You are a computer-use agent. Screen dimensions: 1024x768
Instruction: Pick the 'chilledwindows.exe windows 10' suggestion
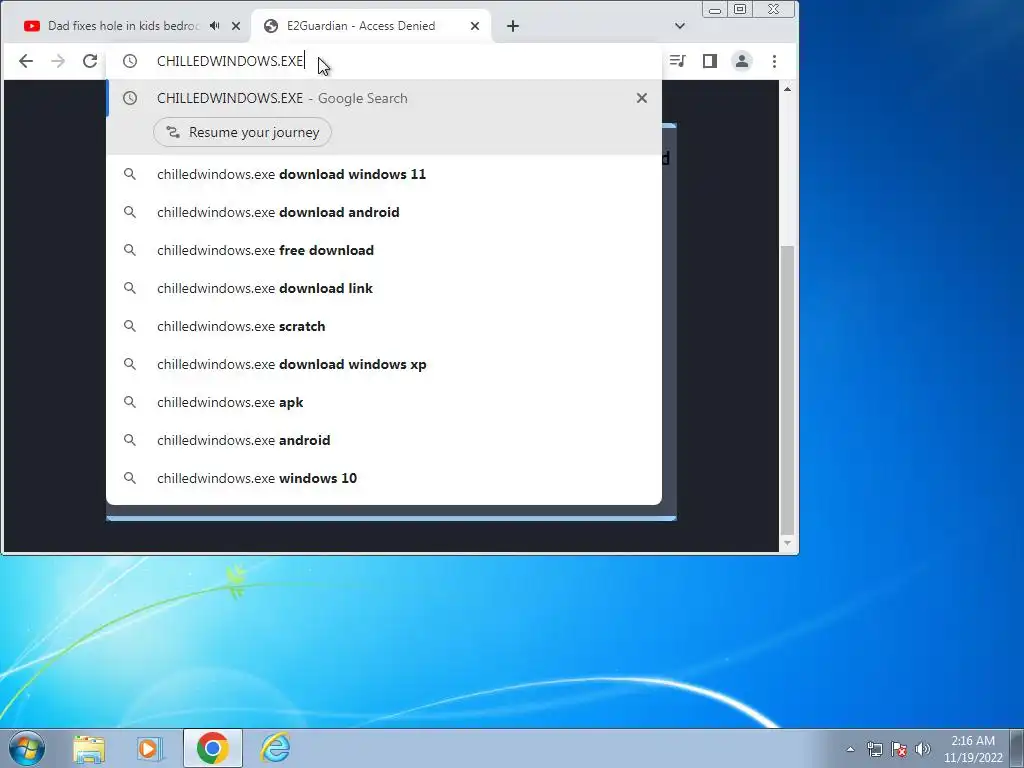click(x=384, y=478)
